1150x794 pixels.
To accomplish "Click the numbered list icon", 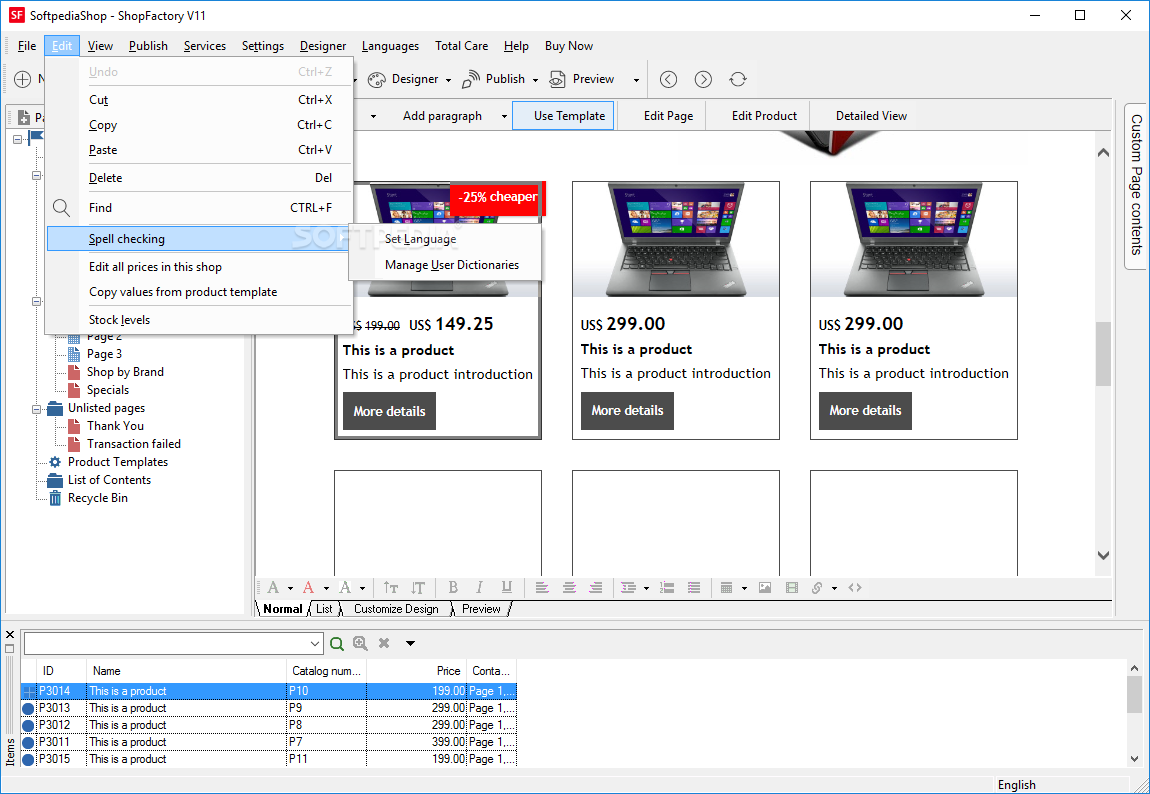I will [667, 587].
